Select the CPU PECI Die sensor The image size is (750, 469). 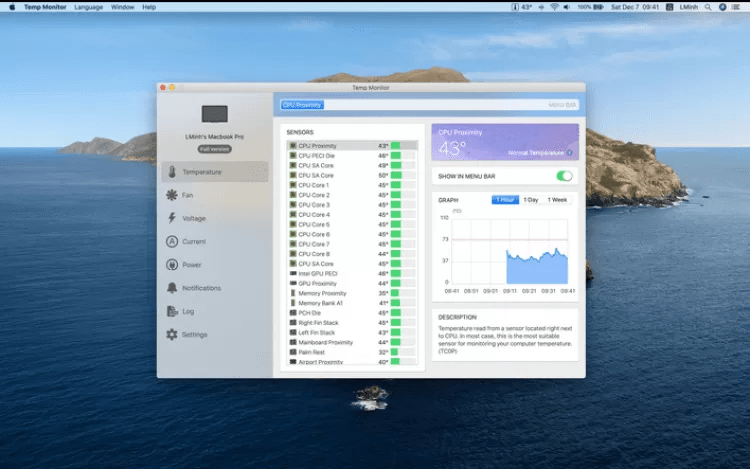tap(317, 156)
